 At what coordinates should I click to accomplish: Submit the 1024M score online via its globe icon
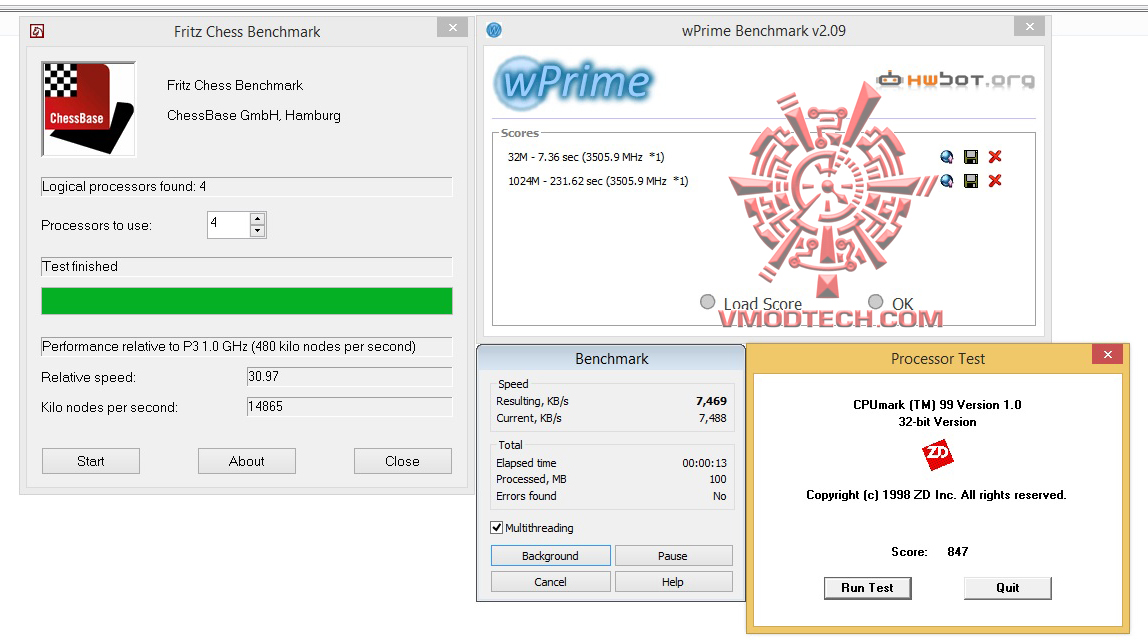[x=947, y=181]
